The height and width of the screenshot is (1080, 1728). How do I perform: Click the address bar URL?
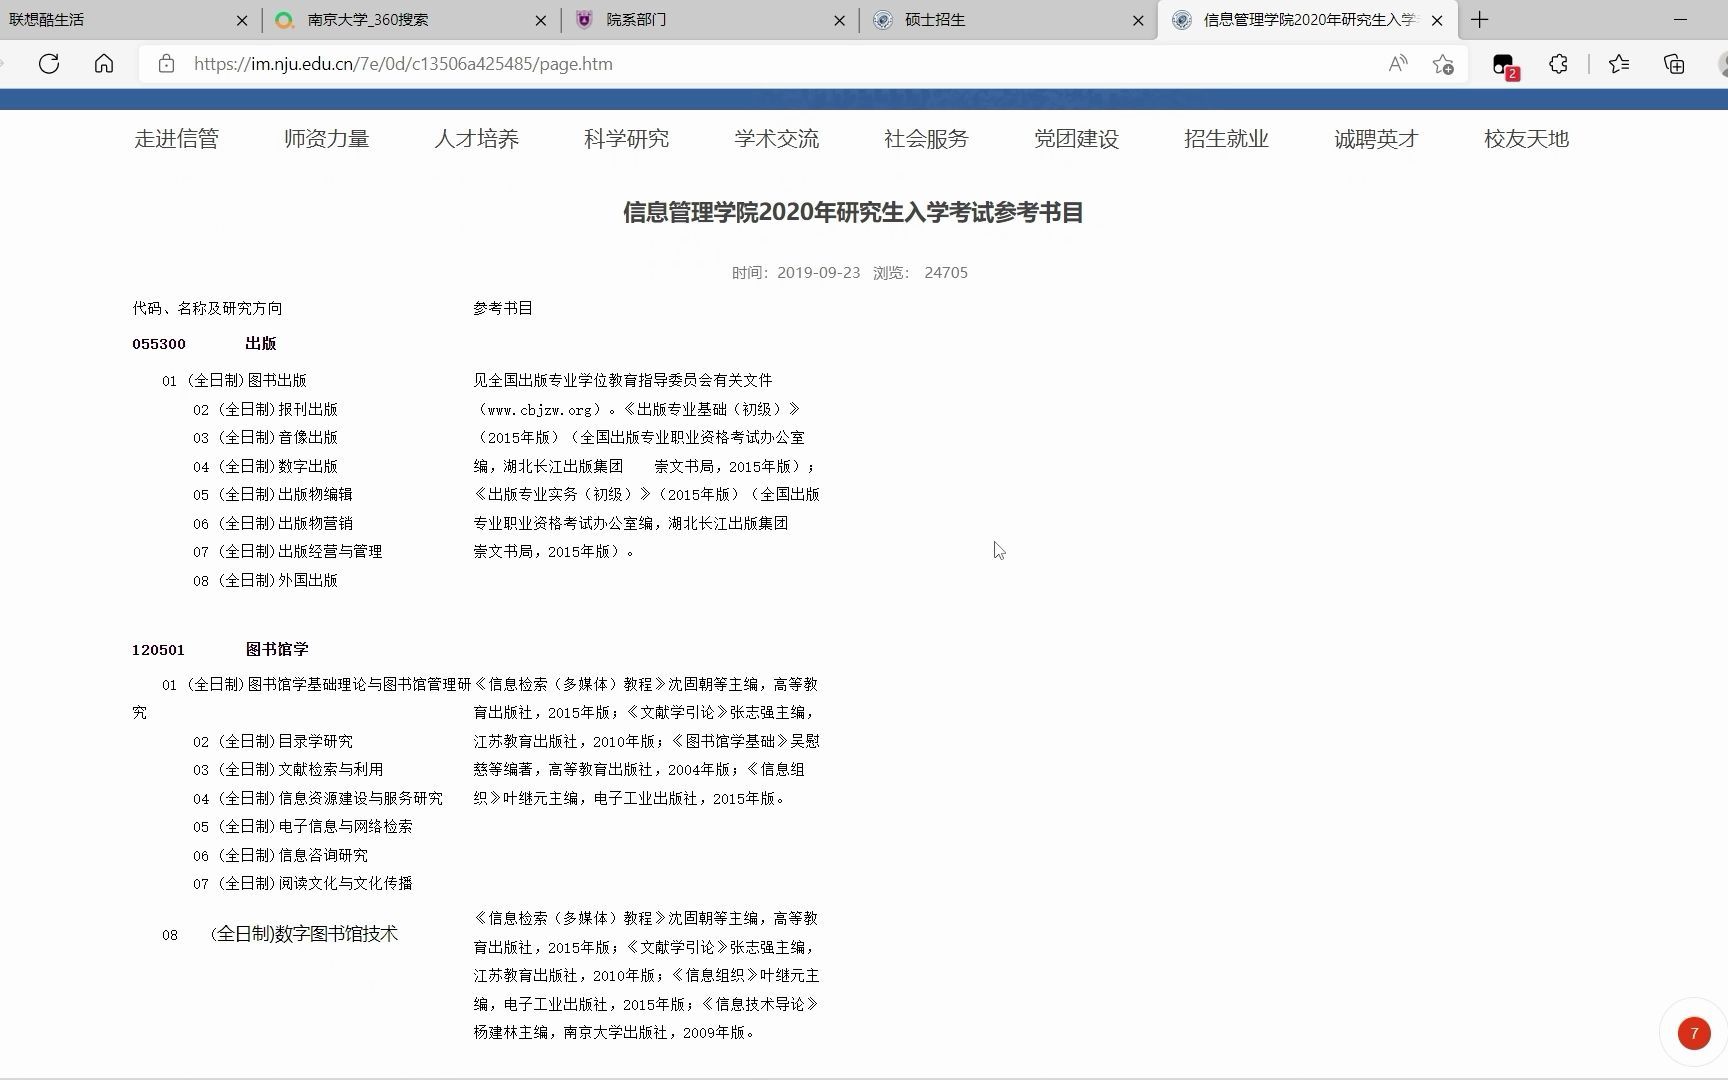point(403,64)
